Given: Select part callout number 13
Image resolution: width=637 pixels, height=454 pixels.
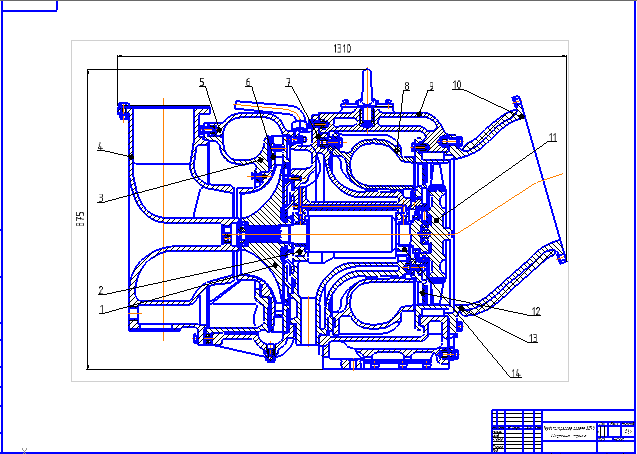Looking at the screenshot, I should pyautogui.click(x=533, y=339).
